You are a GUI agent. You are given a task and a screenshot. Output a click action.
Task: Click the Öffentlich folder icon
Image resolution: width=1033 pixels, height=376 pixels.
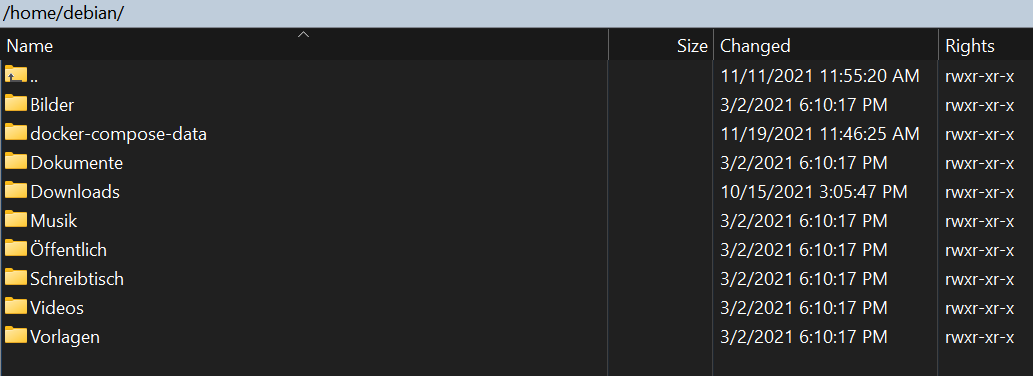pos(16,248)
